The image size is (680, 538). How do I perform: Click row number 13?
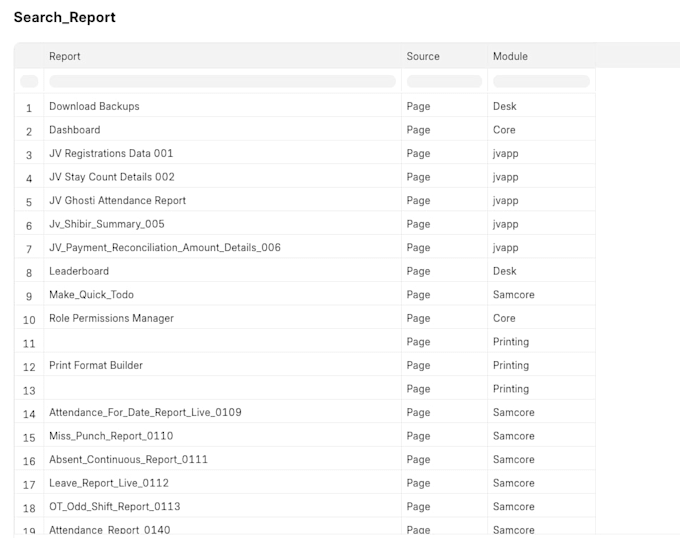tap(29, 391)
